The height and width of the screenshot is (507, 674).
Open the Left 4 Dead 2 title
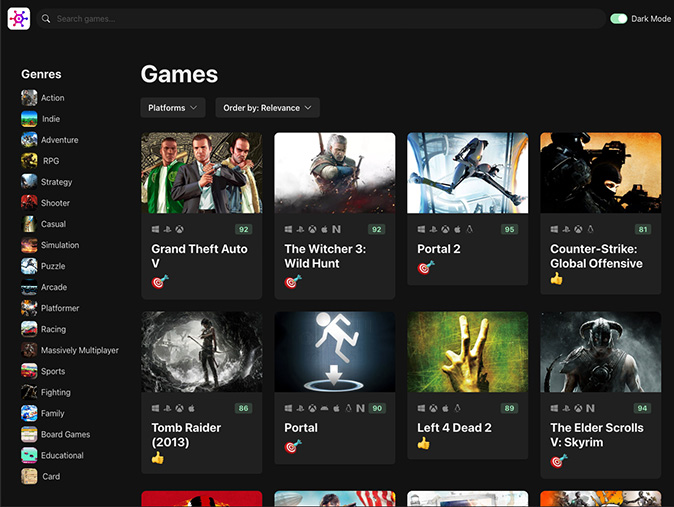click(454, 428)
